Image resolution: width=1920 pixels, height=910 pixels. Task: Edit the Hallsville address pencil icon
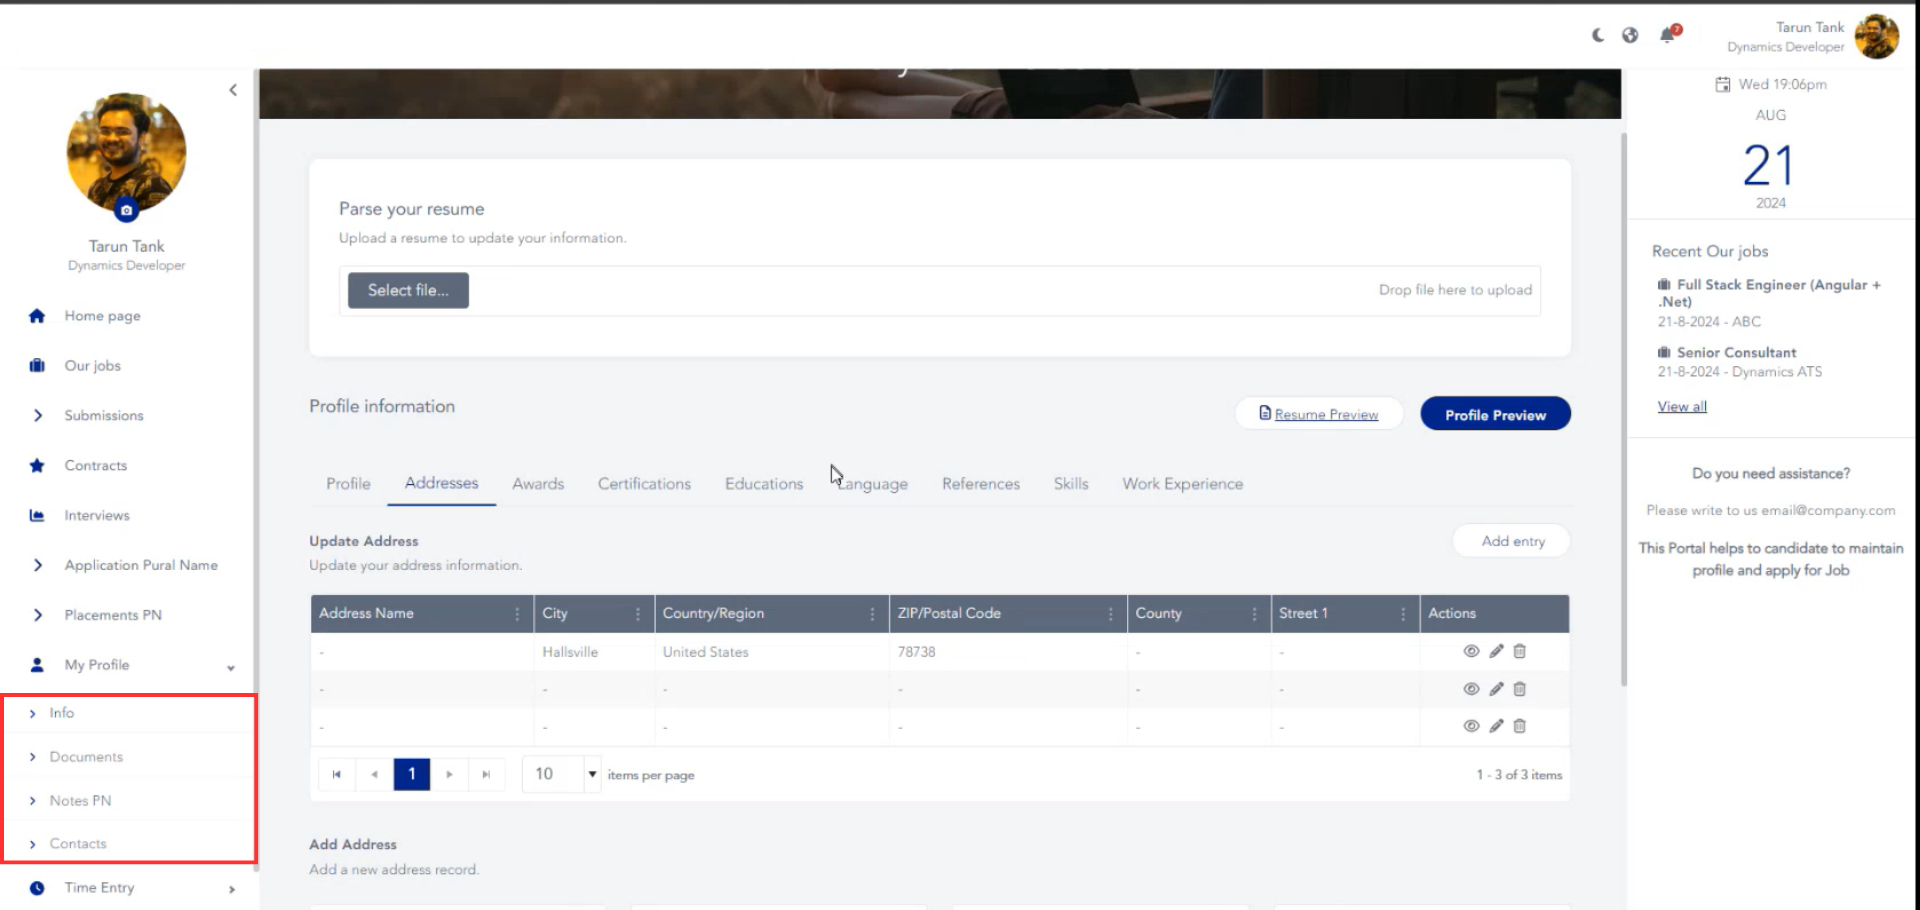pyautogui.click(x=1496, y=651)
